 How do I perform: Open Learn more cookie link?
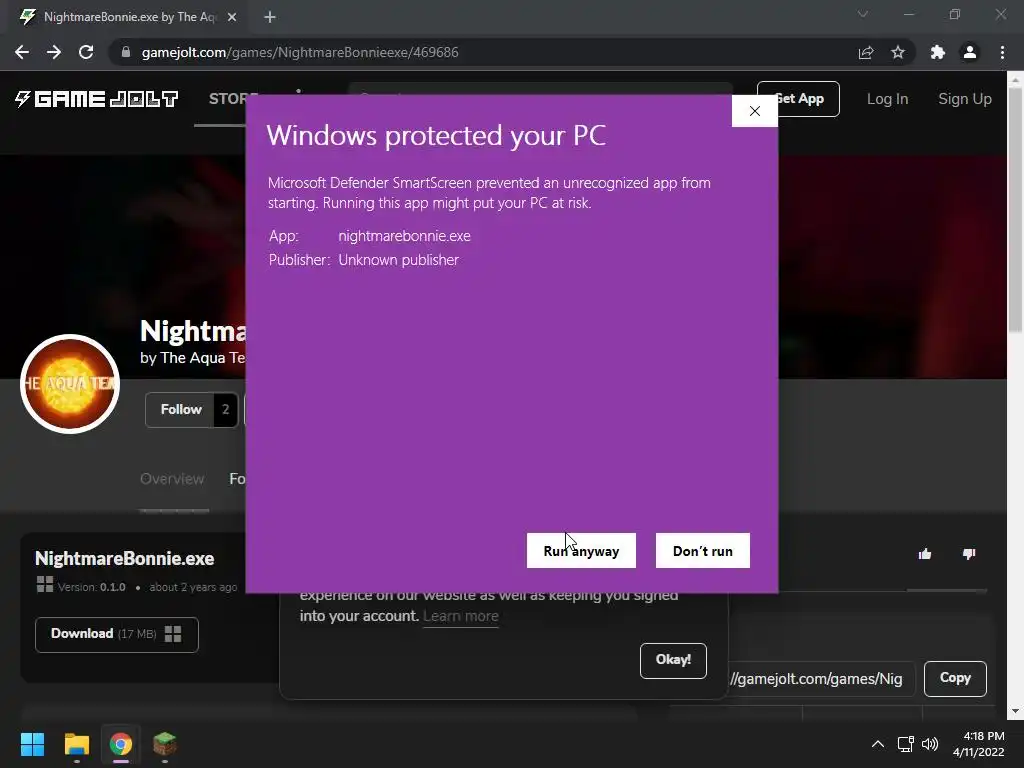pos(460,616)
